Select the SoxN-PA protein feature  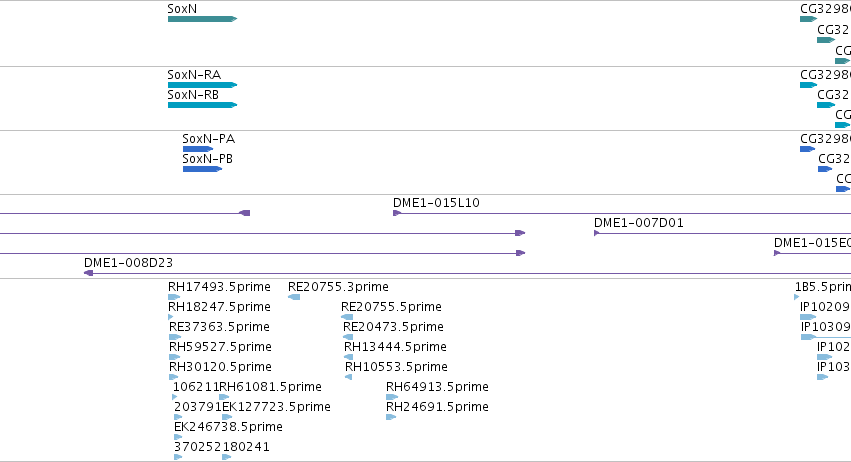[x=198, y=149]
